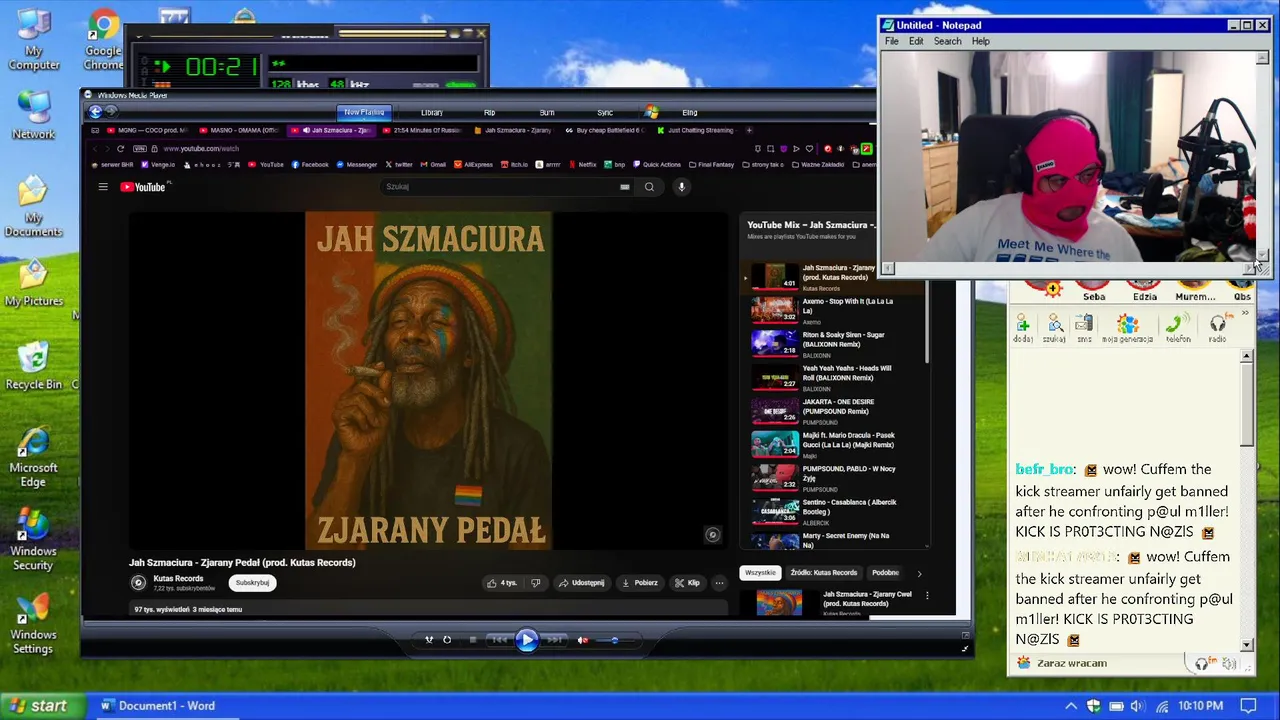
Task: Dislike the video with thumbs down
Action: tap(536, 583)
